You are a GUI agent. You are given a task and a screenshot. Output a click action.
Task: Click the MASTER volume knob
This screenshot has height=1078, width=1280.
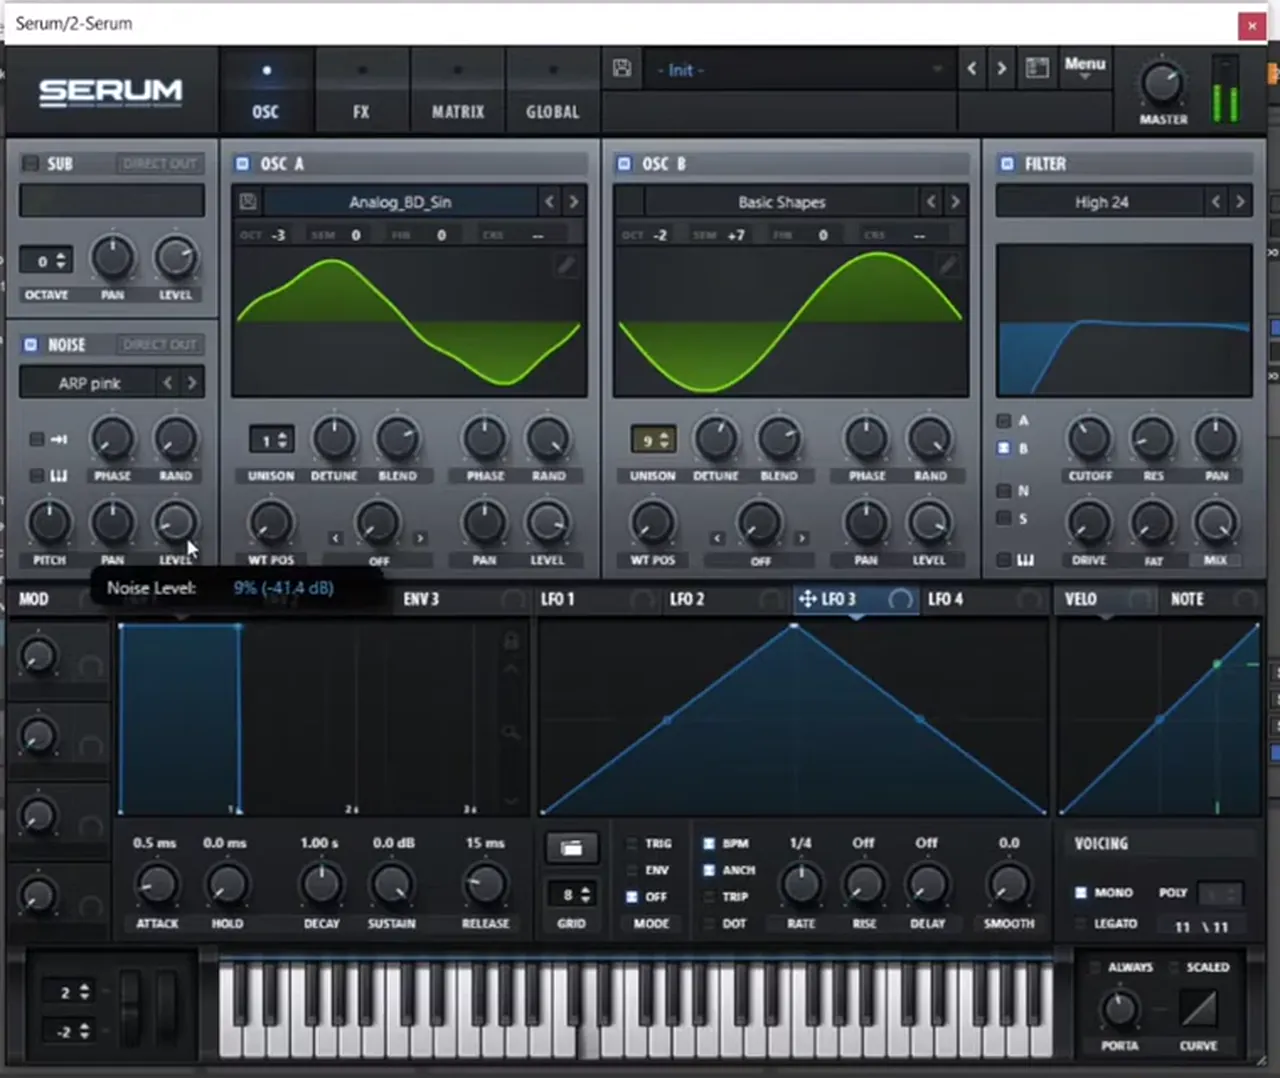[x=1162, y=84]
